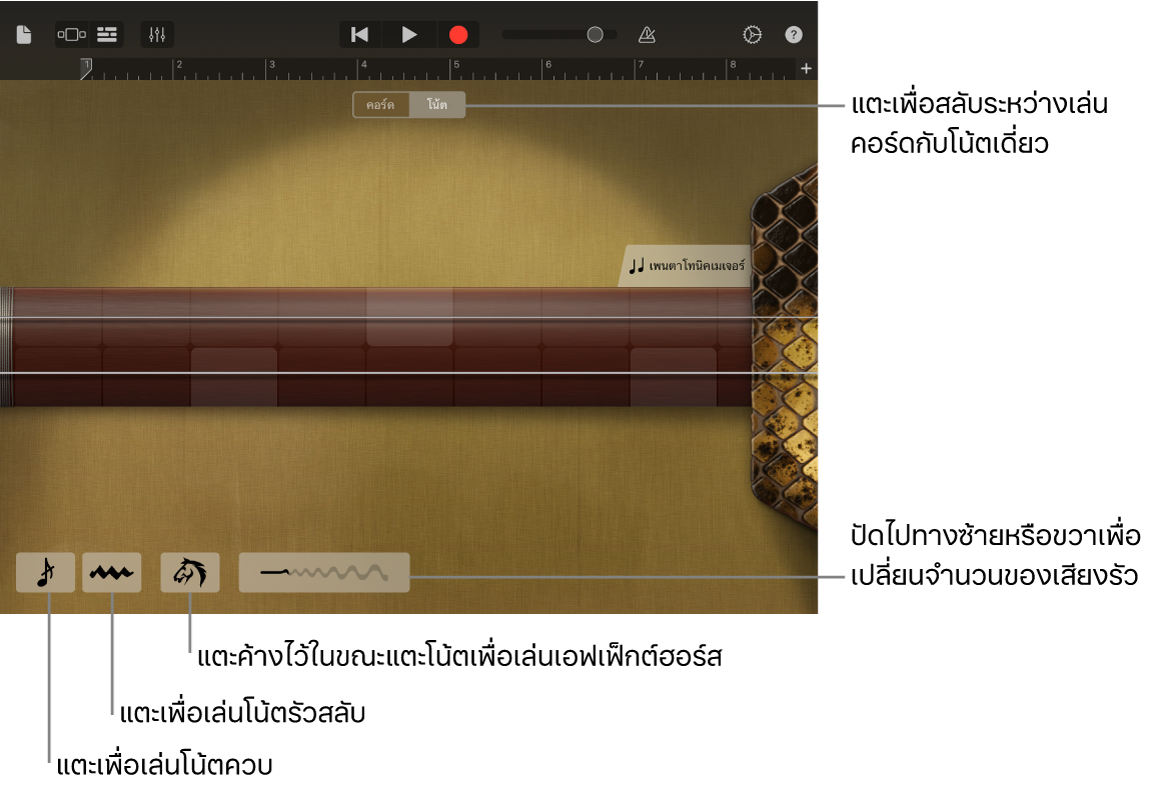This screenshot has width=1152, height=787.
Task: Tap highlighted left note on lower string
Action: pyautogui.click(x=234, y=377)
